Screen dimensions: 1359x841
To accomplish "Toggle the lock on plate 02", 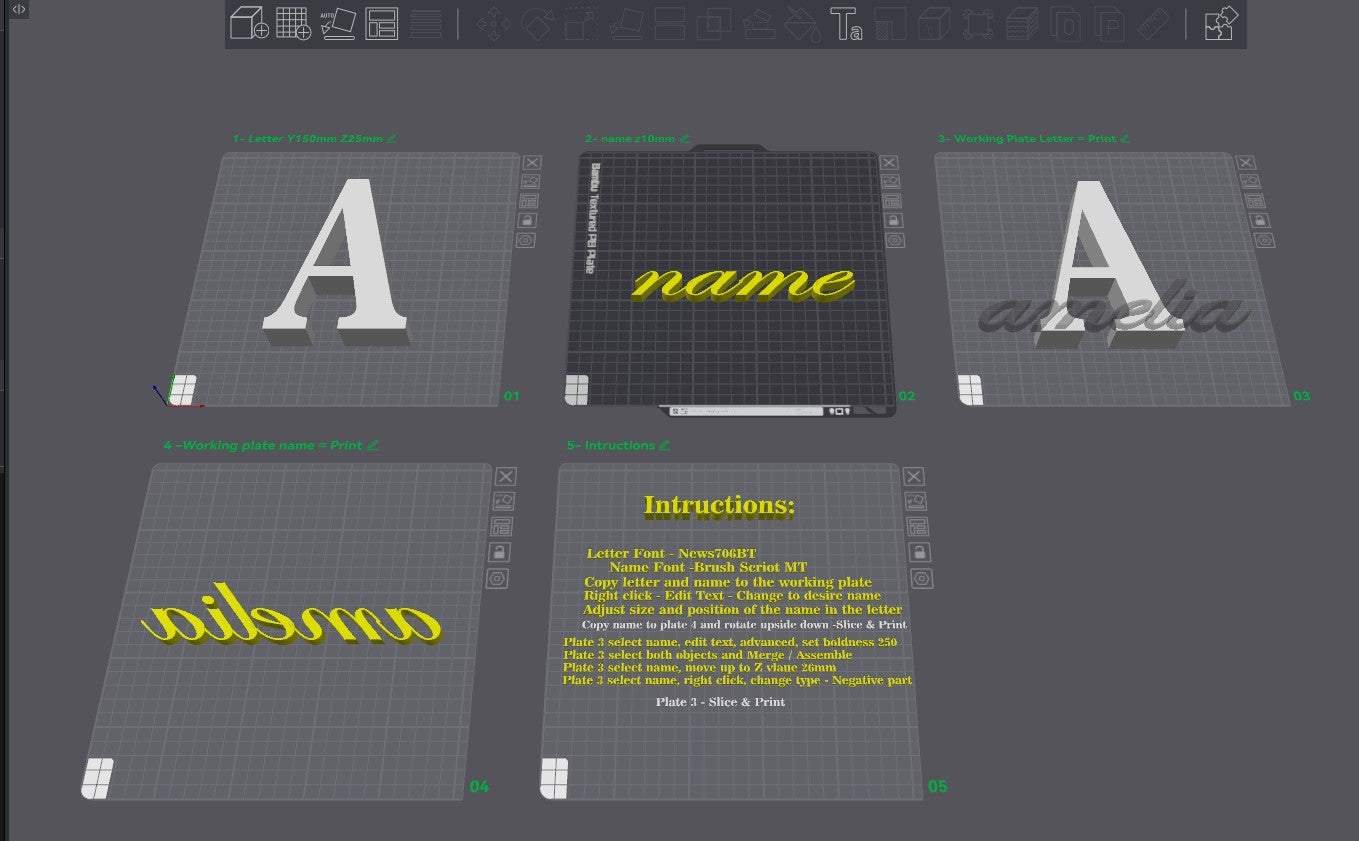I will 894,220.
